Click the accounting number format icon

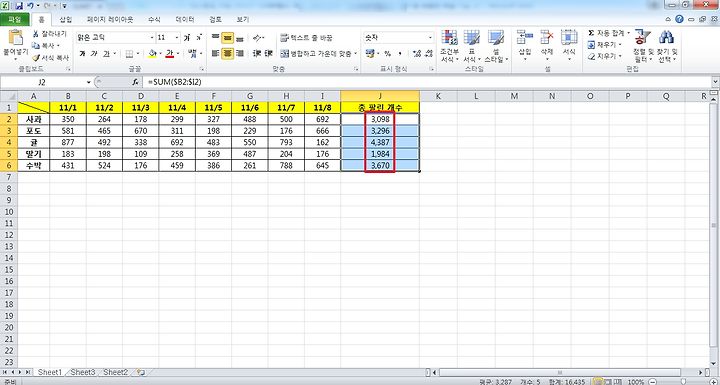point(370,54)
